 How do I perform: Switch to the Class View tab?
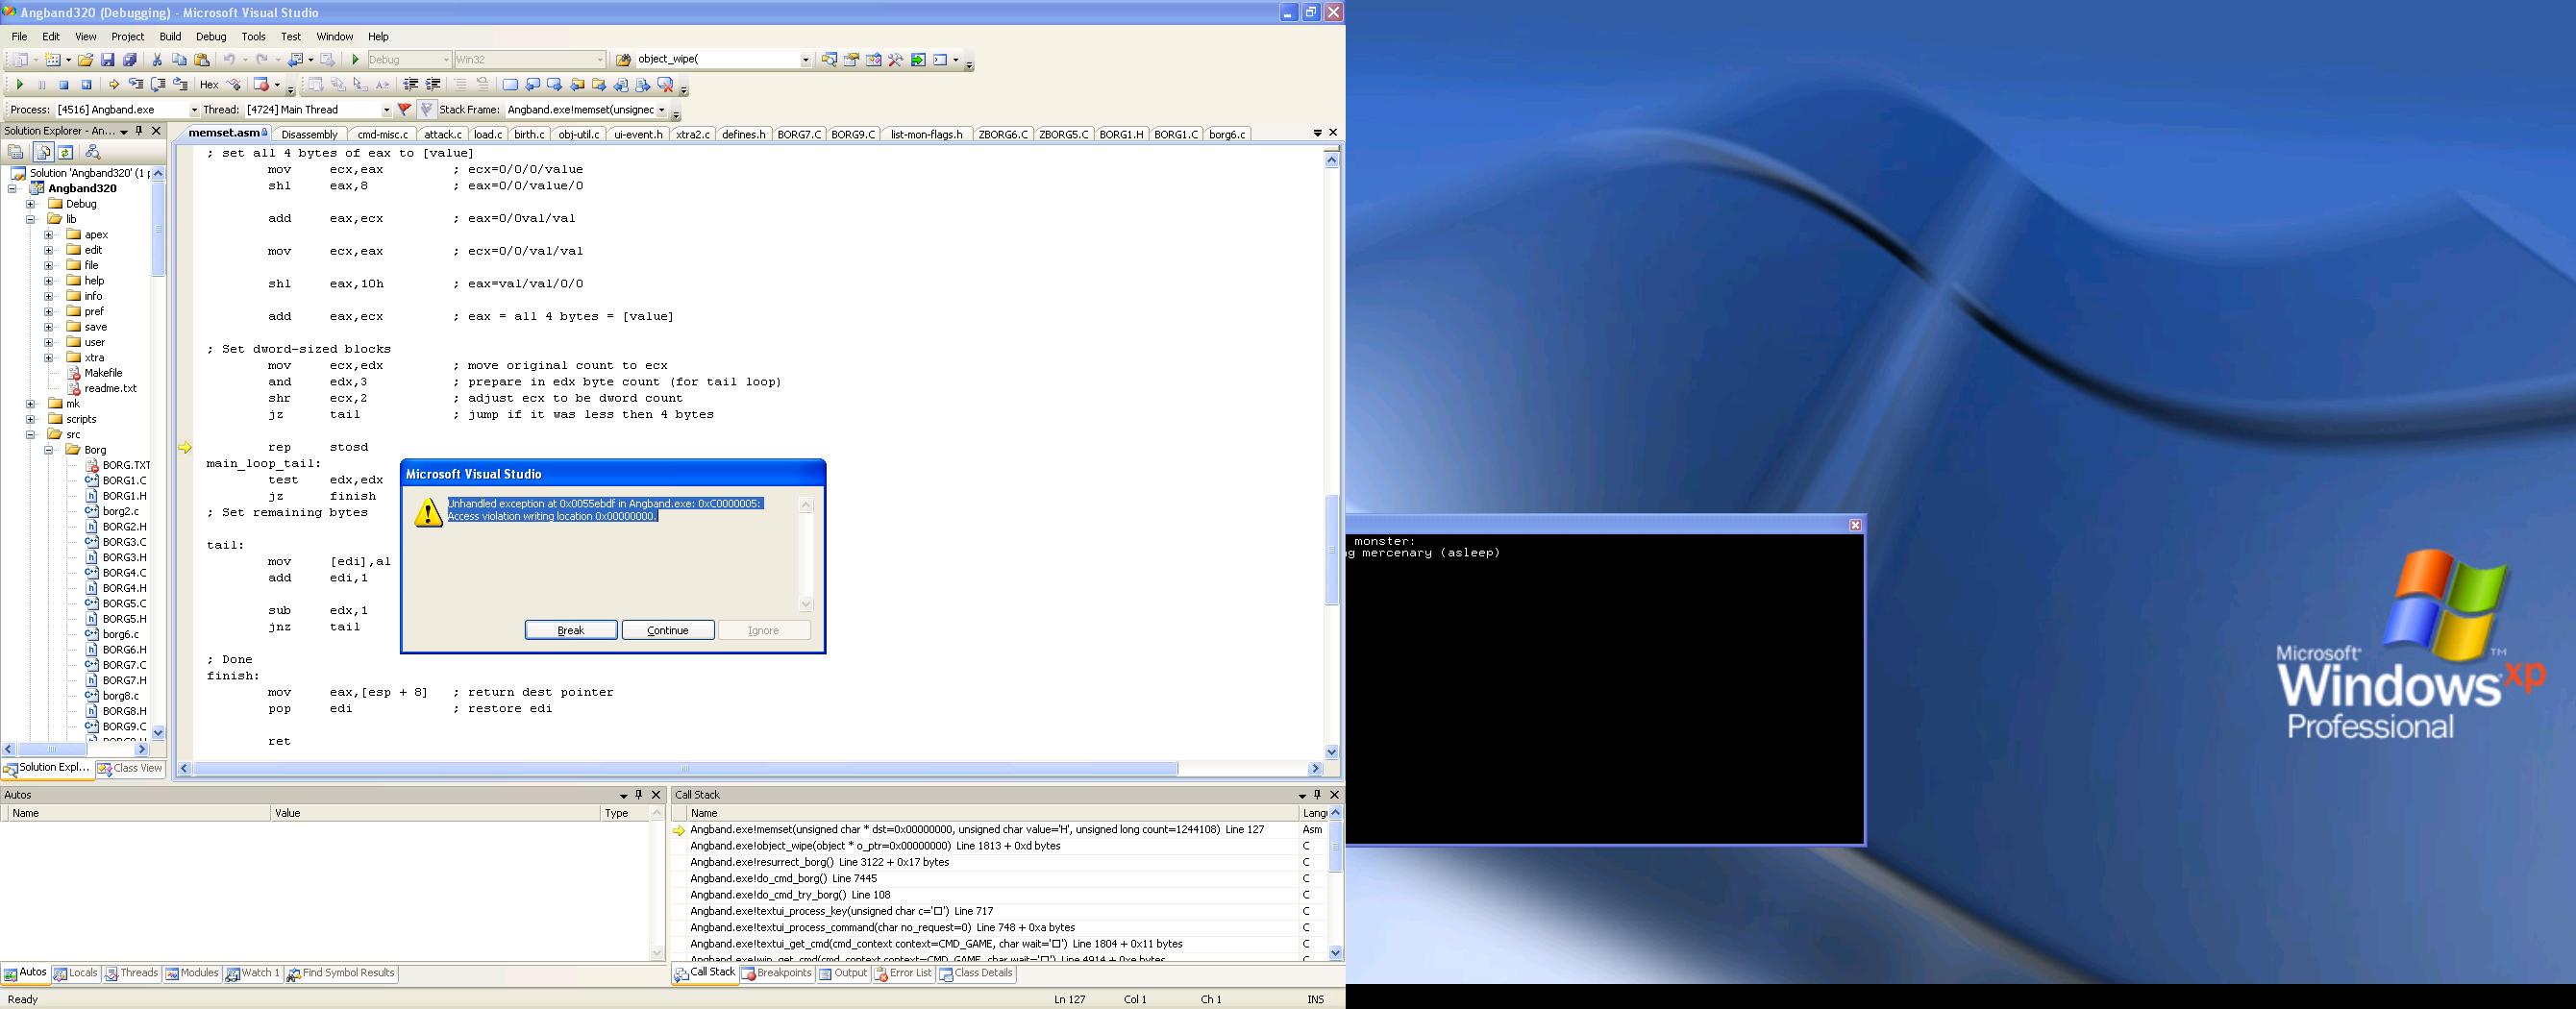(x=131, y=768)
